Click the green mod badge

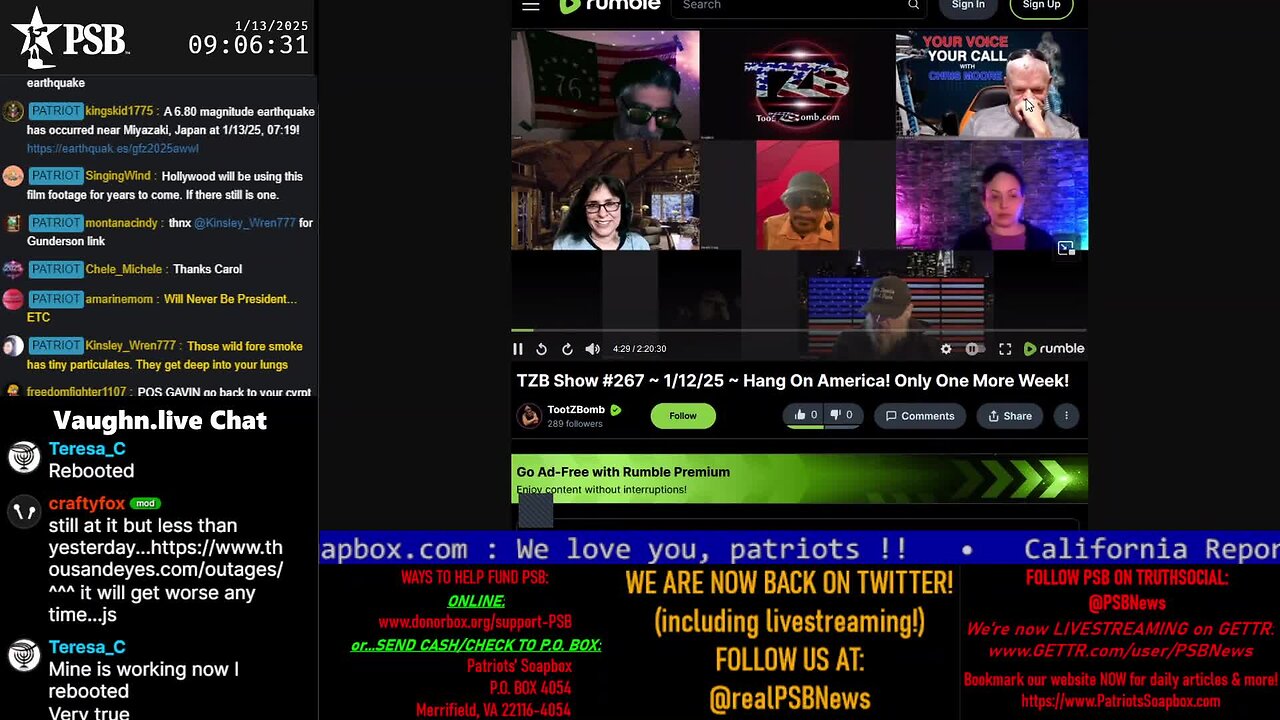(x=145, y=504)
